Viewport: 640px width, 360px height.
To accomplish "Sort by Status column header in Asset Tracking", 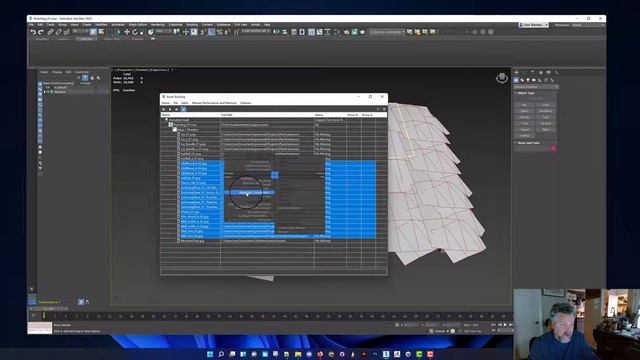I will point(330,115).
